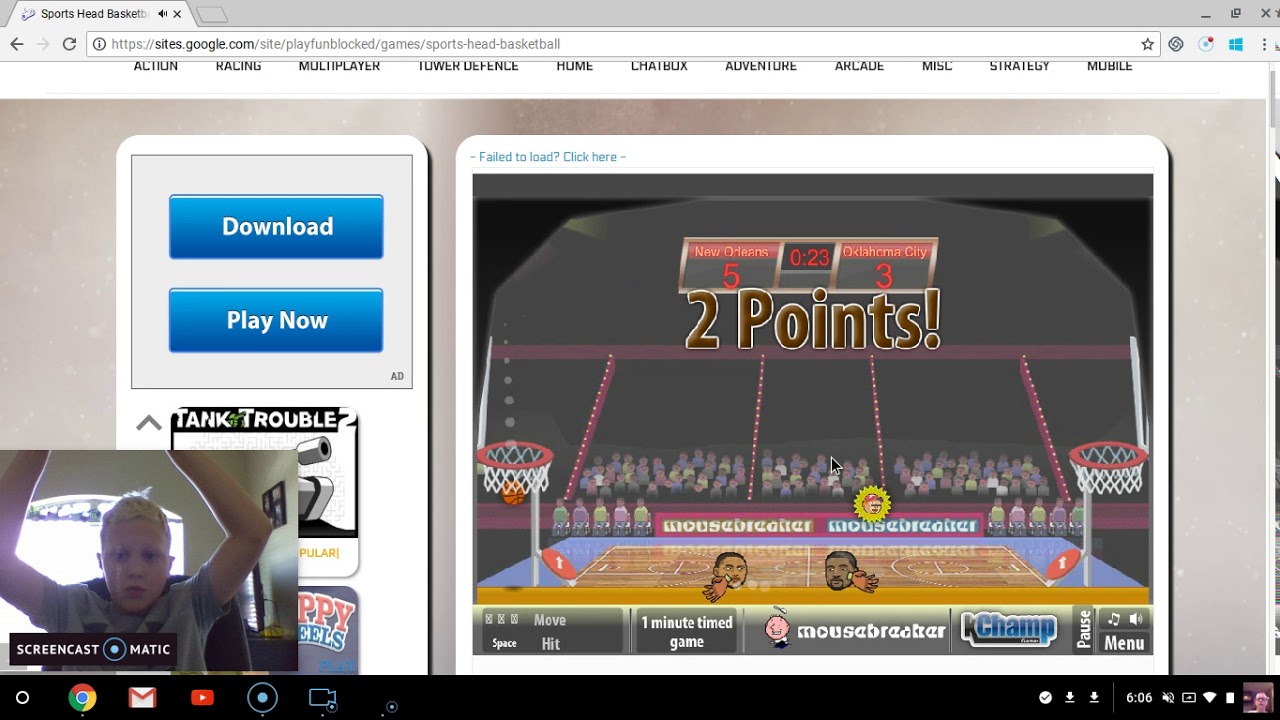Reload the page with the refresh icon

(x=69, y=44)
